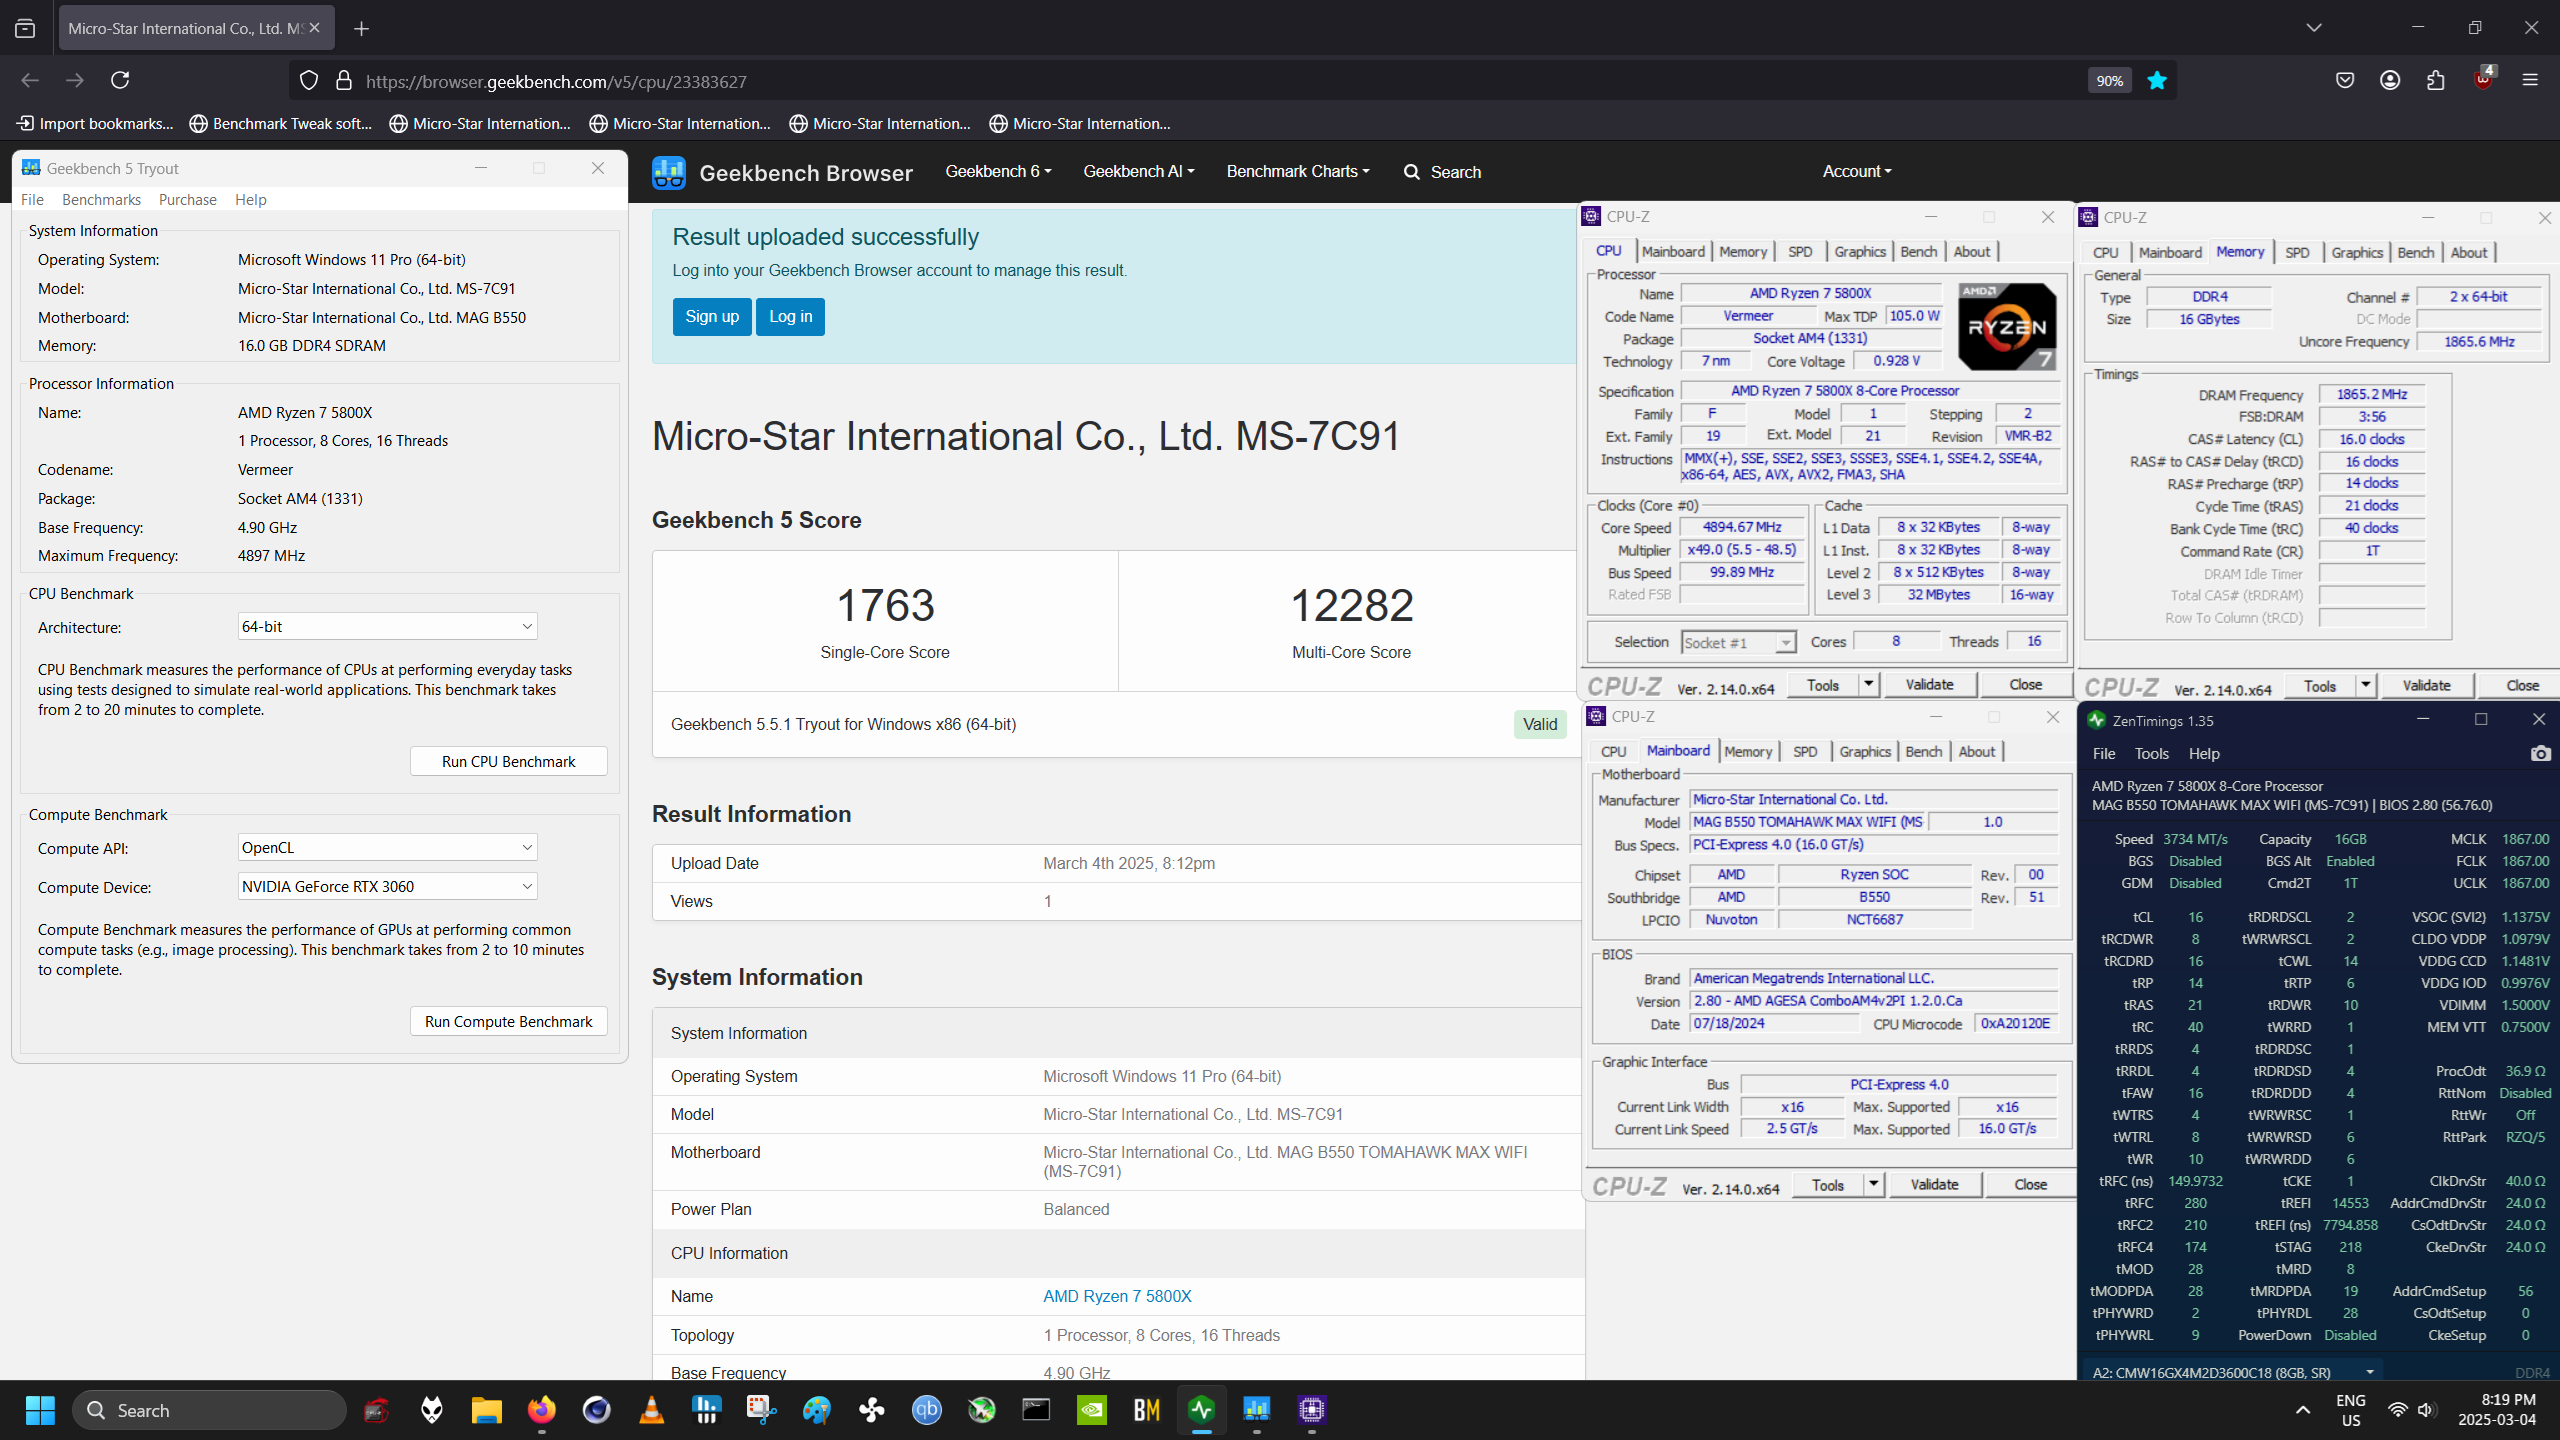
Task: Click the 90% zoom level indicator
Action: (x=2109, y=81)
